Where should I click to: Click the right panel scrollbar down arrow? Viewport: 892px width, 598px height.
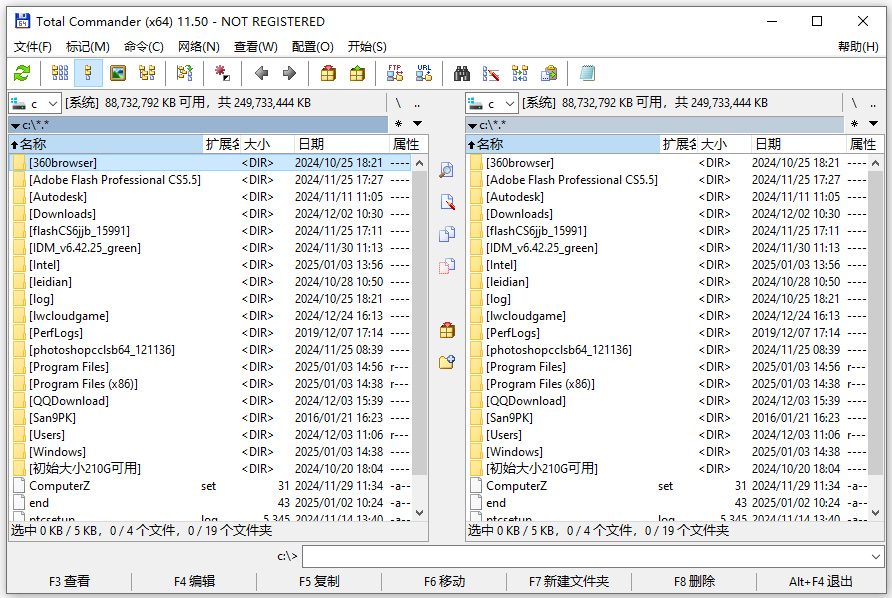(876, 513)
